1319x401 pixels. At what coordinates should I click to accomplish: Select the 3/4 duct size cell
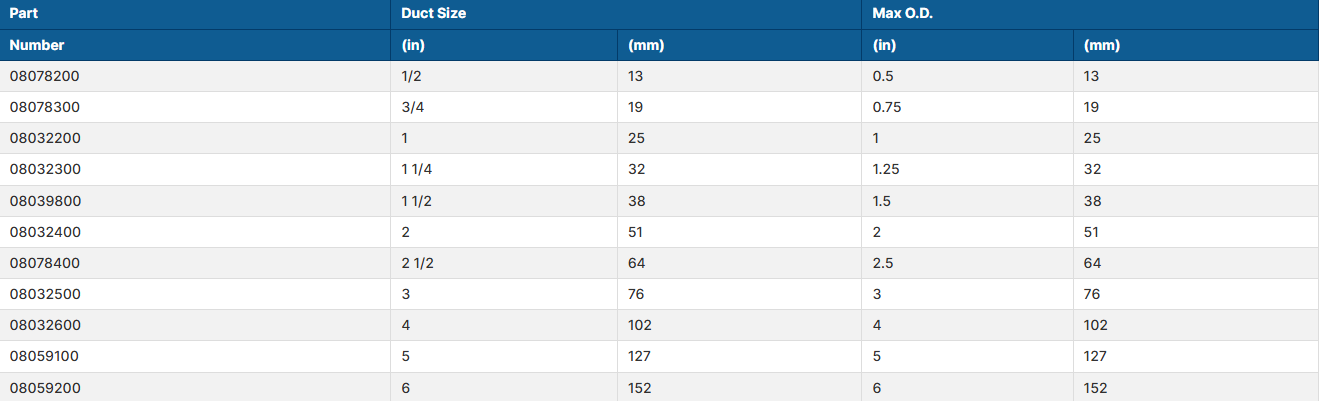[x=413, y=107]
